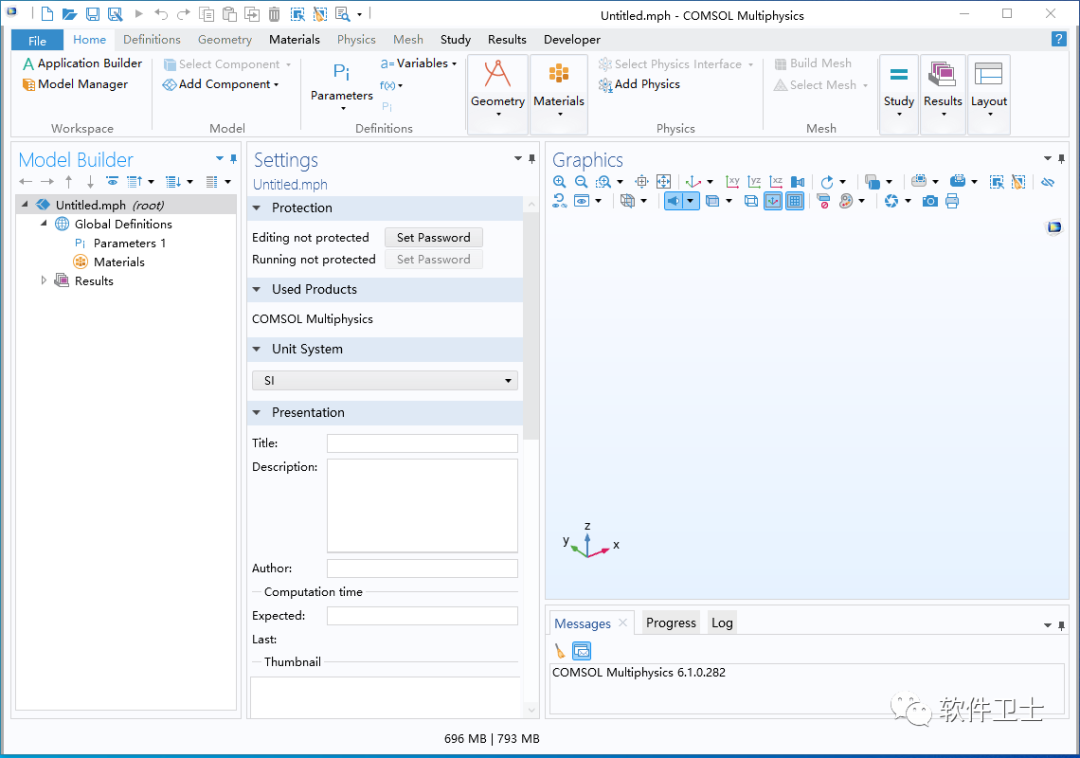This screenshot has height=758, width=1080.
Task: Click Set Password for editing protection
Action: coord(433,238)
